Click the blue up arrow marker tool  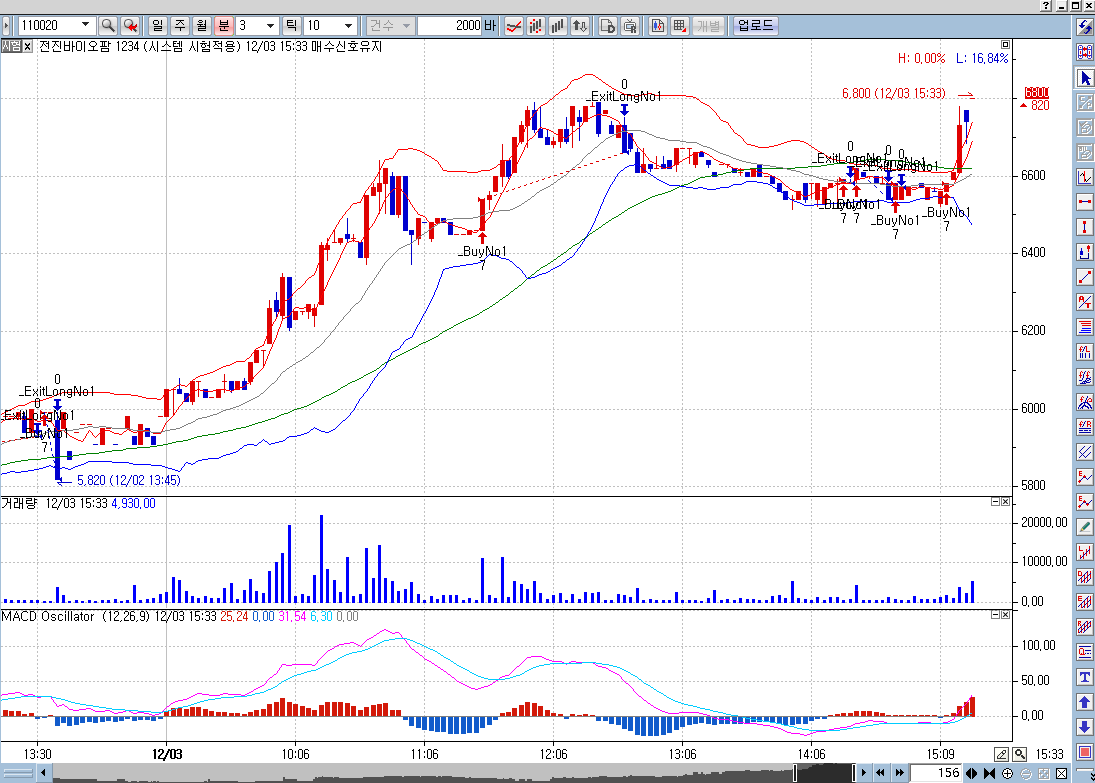pyautogui.click(x=1084, y=702)
